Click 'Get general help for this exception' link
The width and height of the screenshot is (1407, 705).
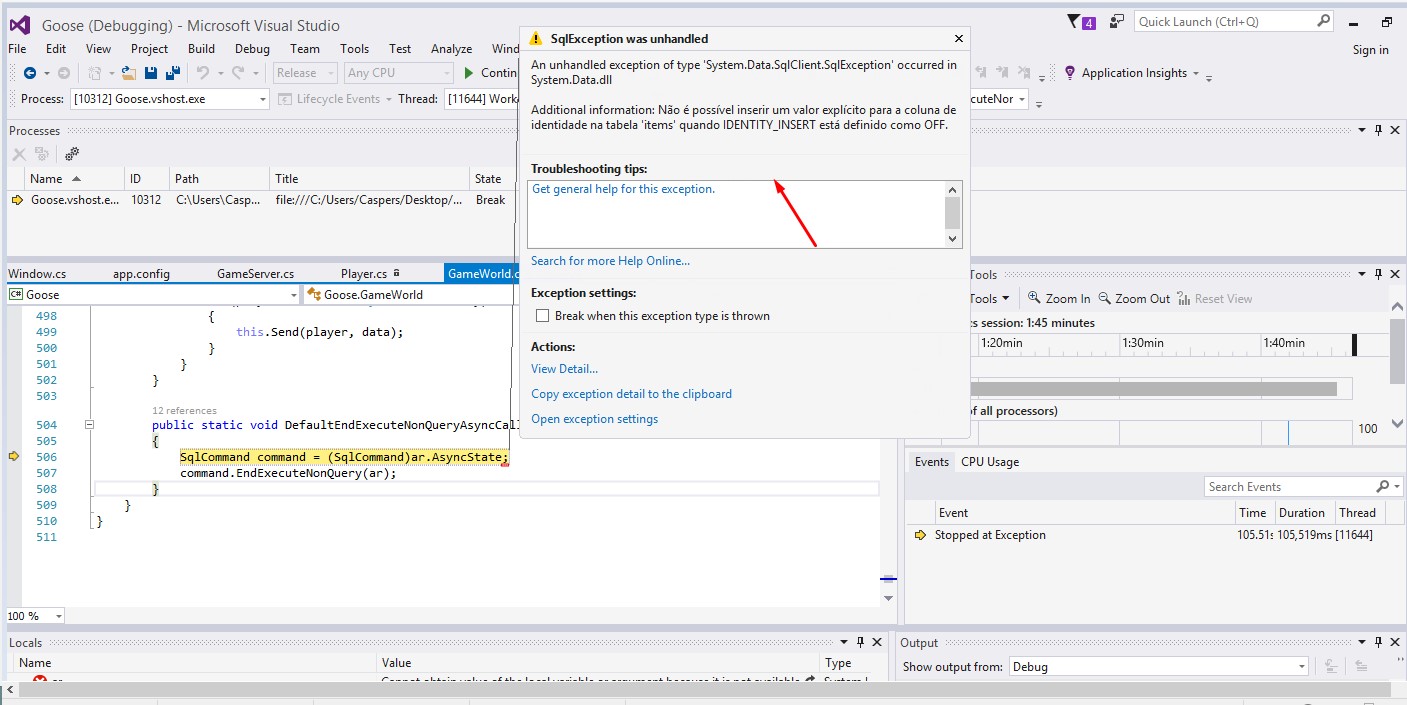point(623,189)
